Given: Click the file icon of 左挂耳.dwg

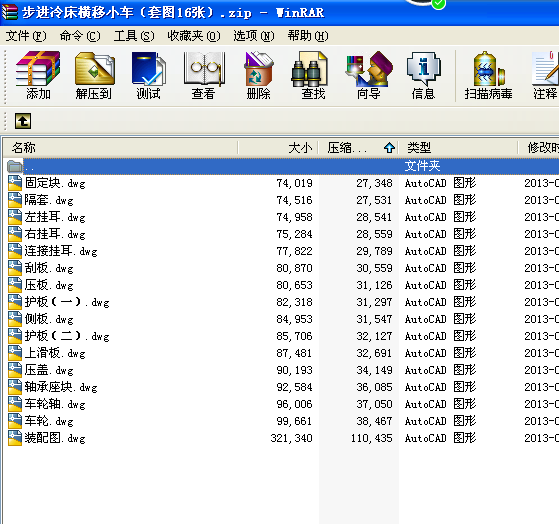Looking at the screenshot, I should point(15,217).
